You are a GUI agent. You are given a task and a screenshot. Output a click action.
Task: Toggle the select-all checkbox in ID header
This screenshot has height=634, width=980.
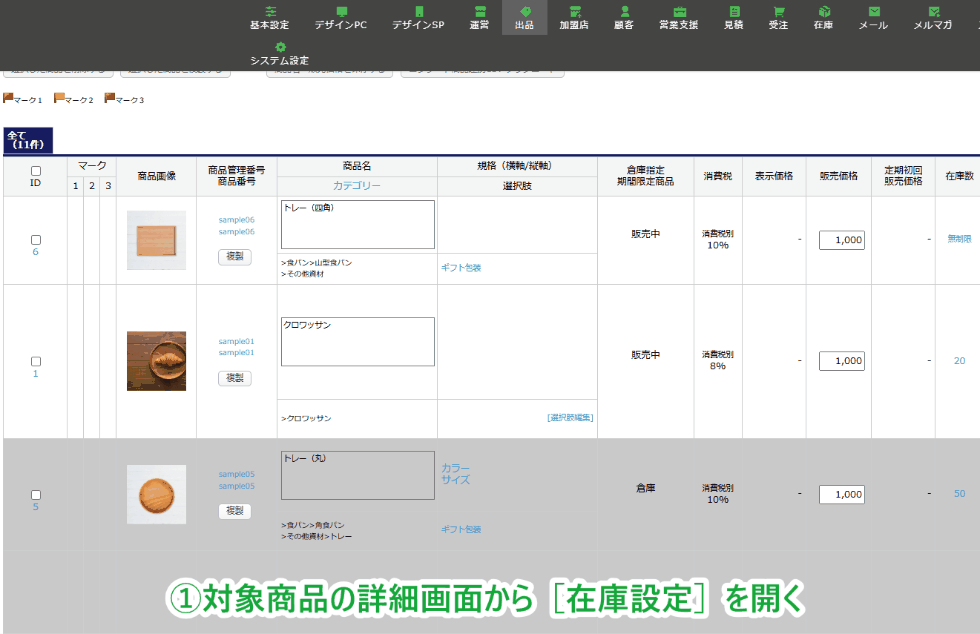pyautogui.click(x=36, y=171)
